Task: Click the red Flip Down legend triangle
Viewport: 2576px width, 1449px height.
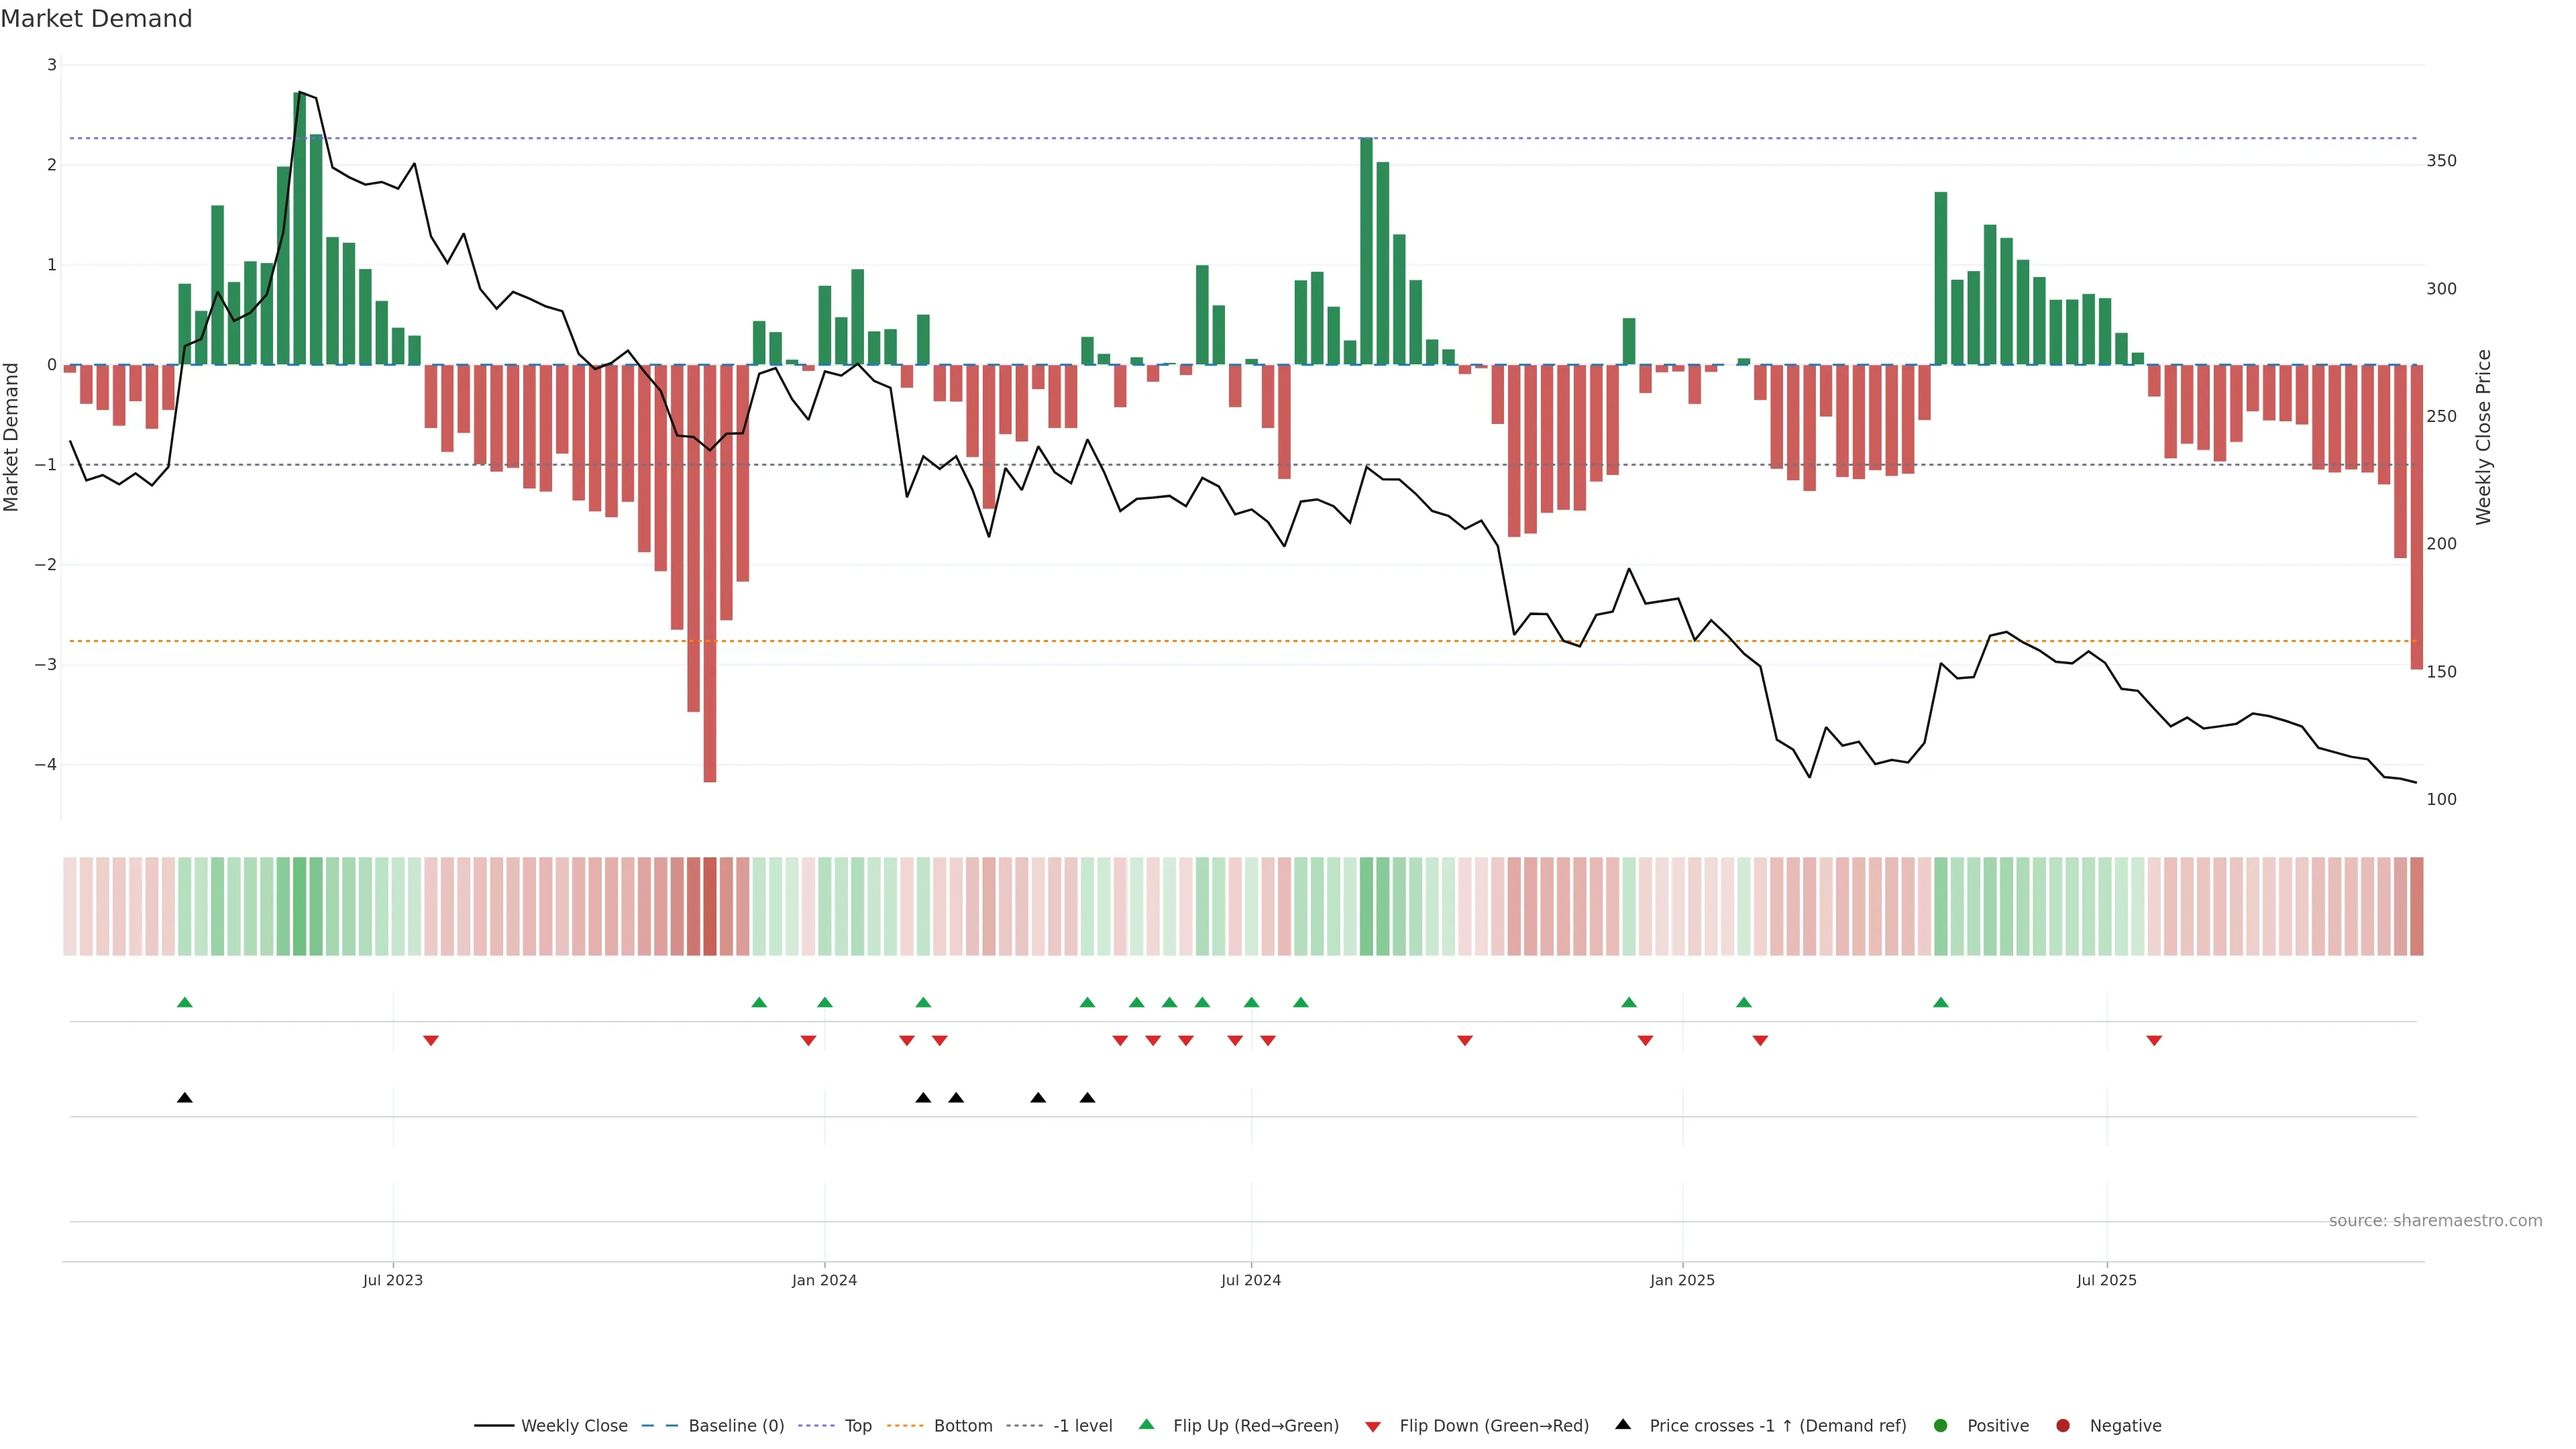Action: click(x=1373, y=1427)
